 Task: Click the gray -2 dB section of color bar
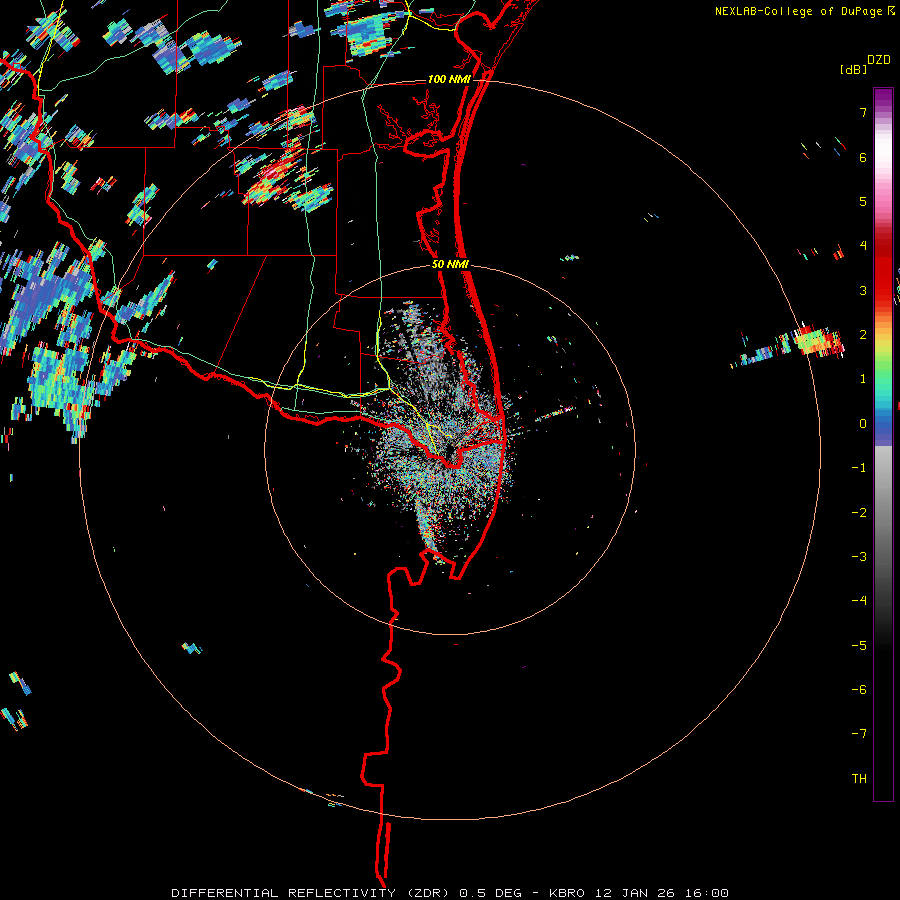(x=883, y=513)
